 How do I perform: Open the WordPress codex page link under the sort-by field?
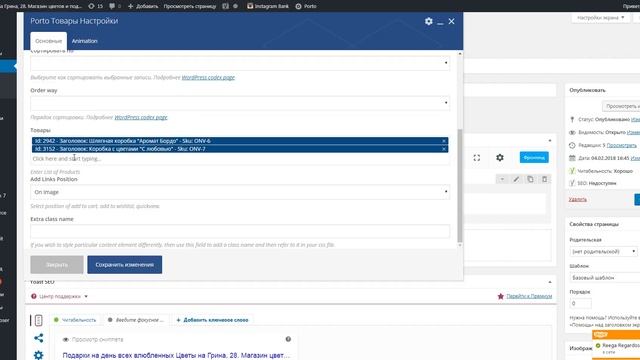pos(208,77)
